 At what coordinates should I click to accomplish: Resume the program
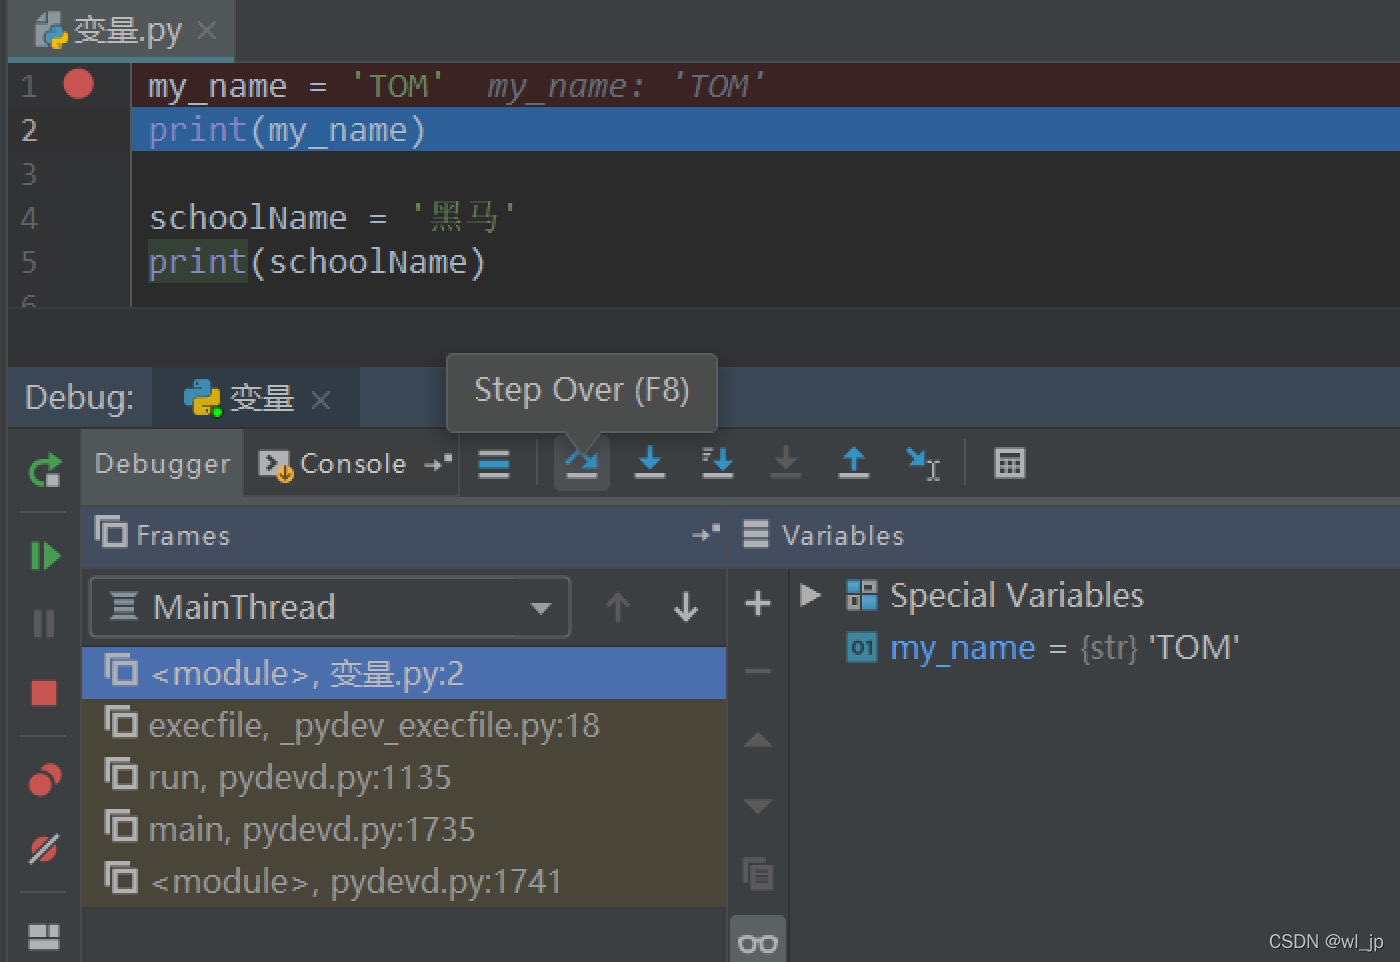click(x=45, y=555)
